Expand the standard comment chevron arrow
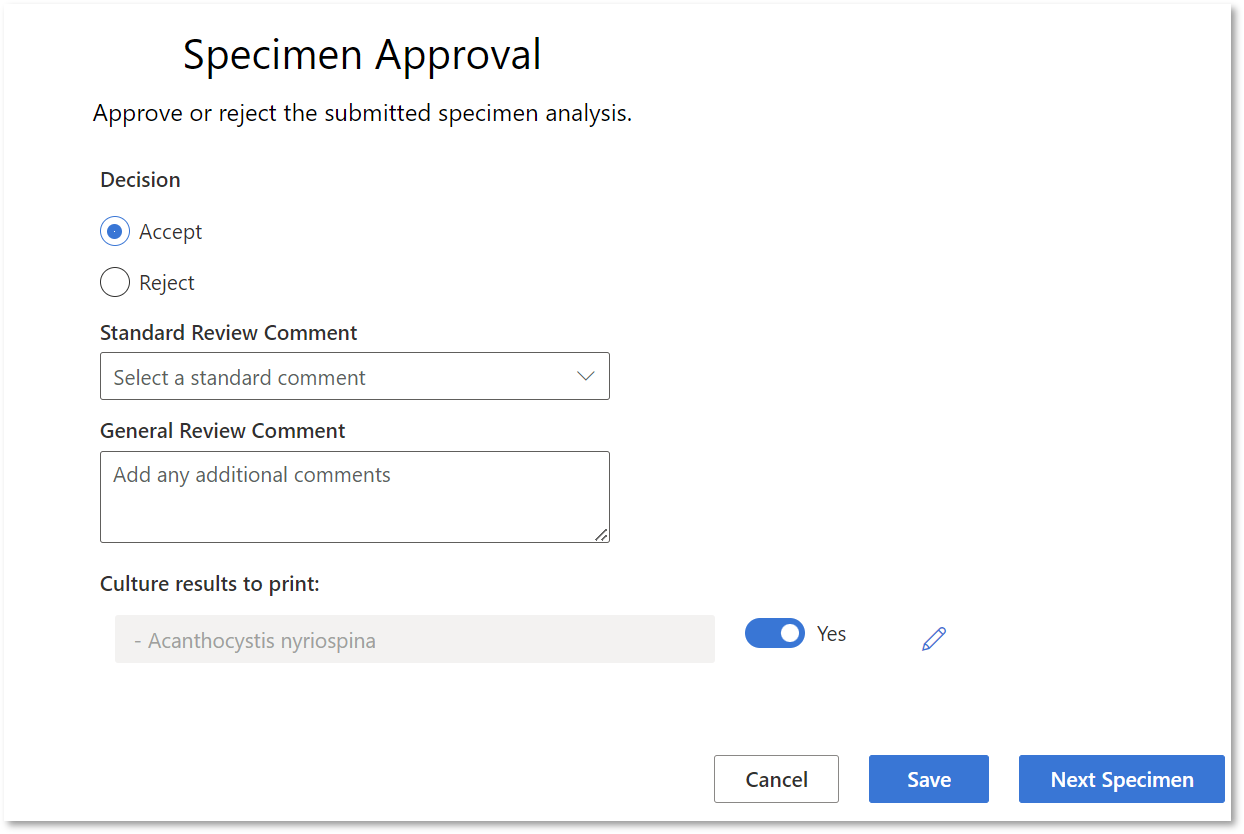Screen dimensions: 1244x834 [x=586, y=376]
